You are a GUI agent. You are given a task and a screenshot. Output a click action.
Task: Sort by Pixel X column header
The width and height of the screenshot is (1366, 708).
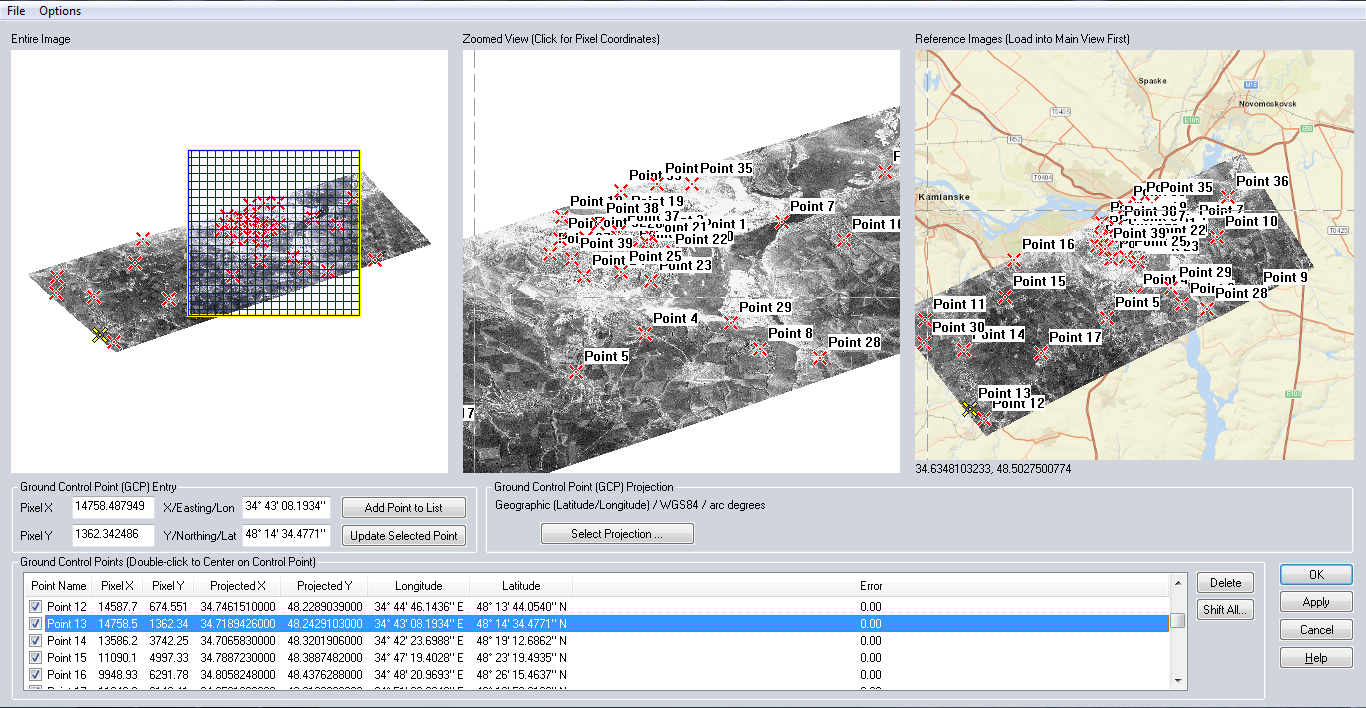pos(118,586)
